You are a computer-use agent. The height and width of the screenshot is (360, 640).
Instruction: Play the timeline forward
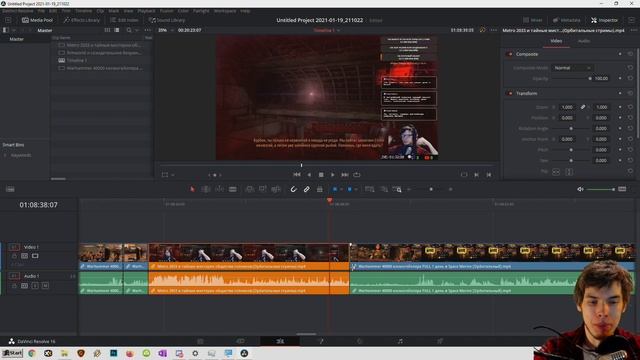333,175
